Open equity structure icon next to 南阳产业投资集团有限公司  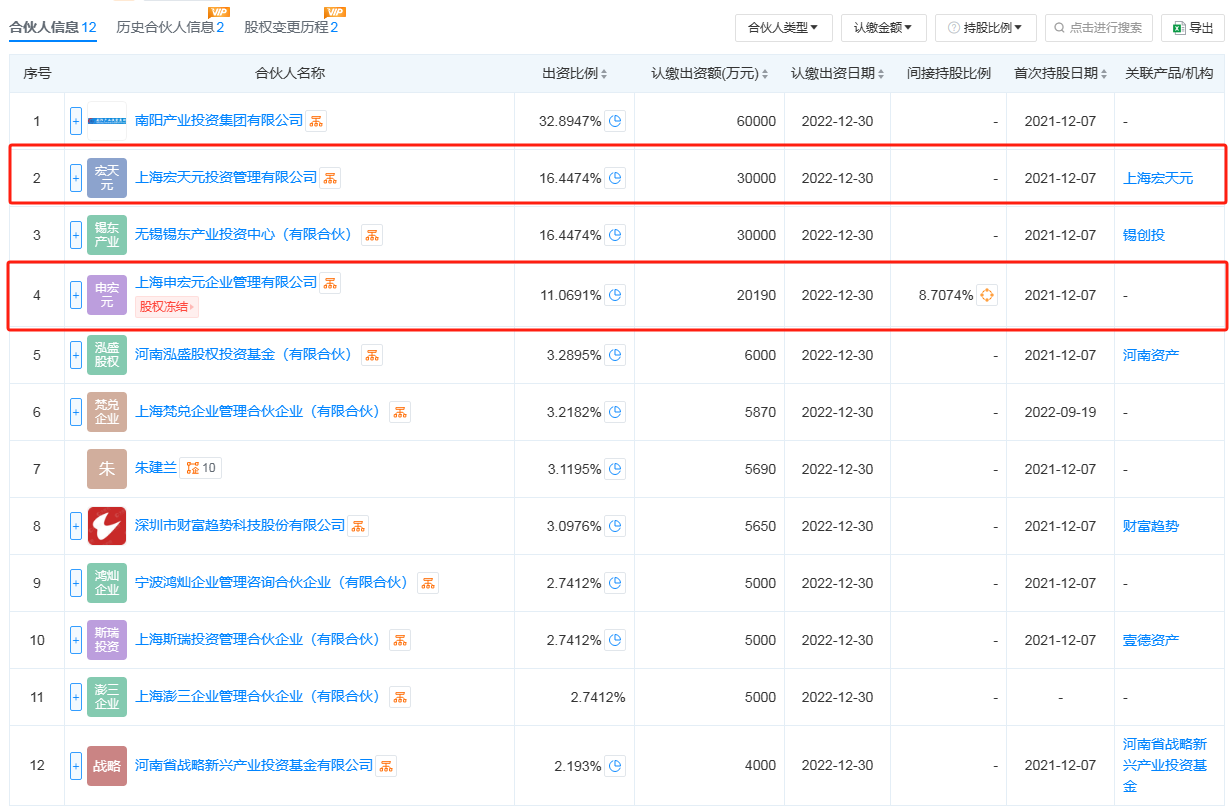[316, 121]
